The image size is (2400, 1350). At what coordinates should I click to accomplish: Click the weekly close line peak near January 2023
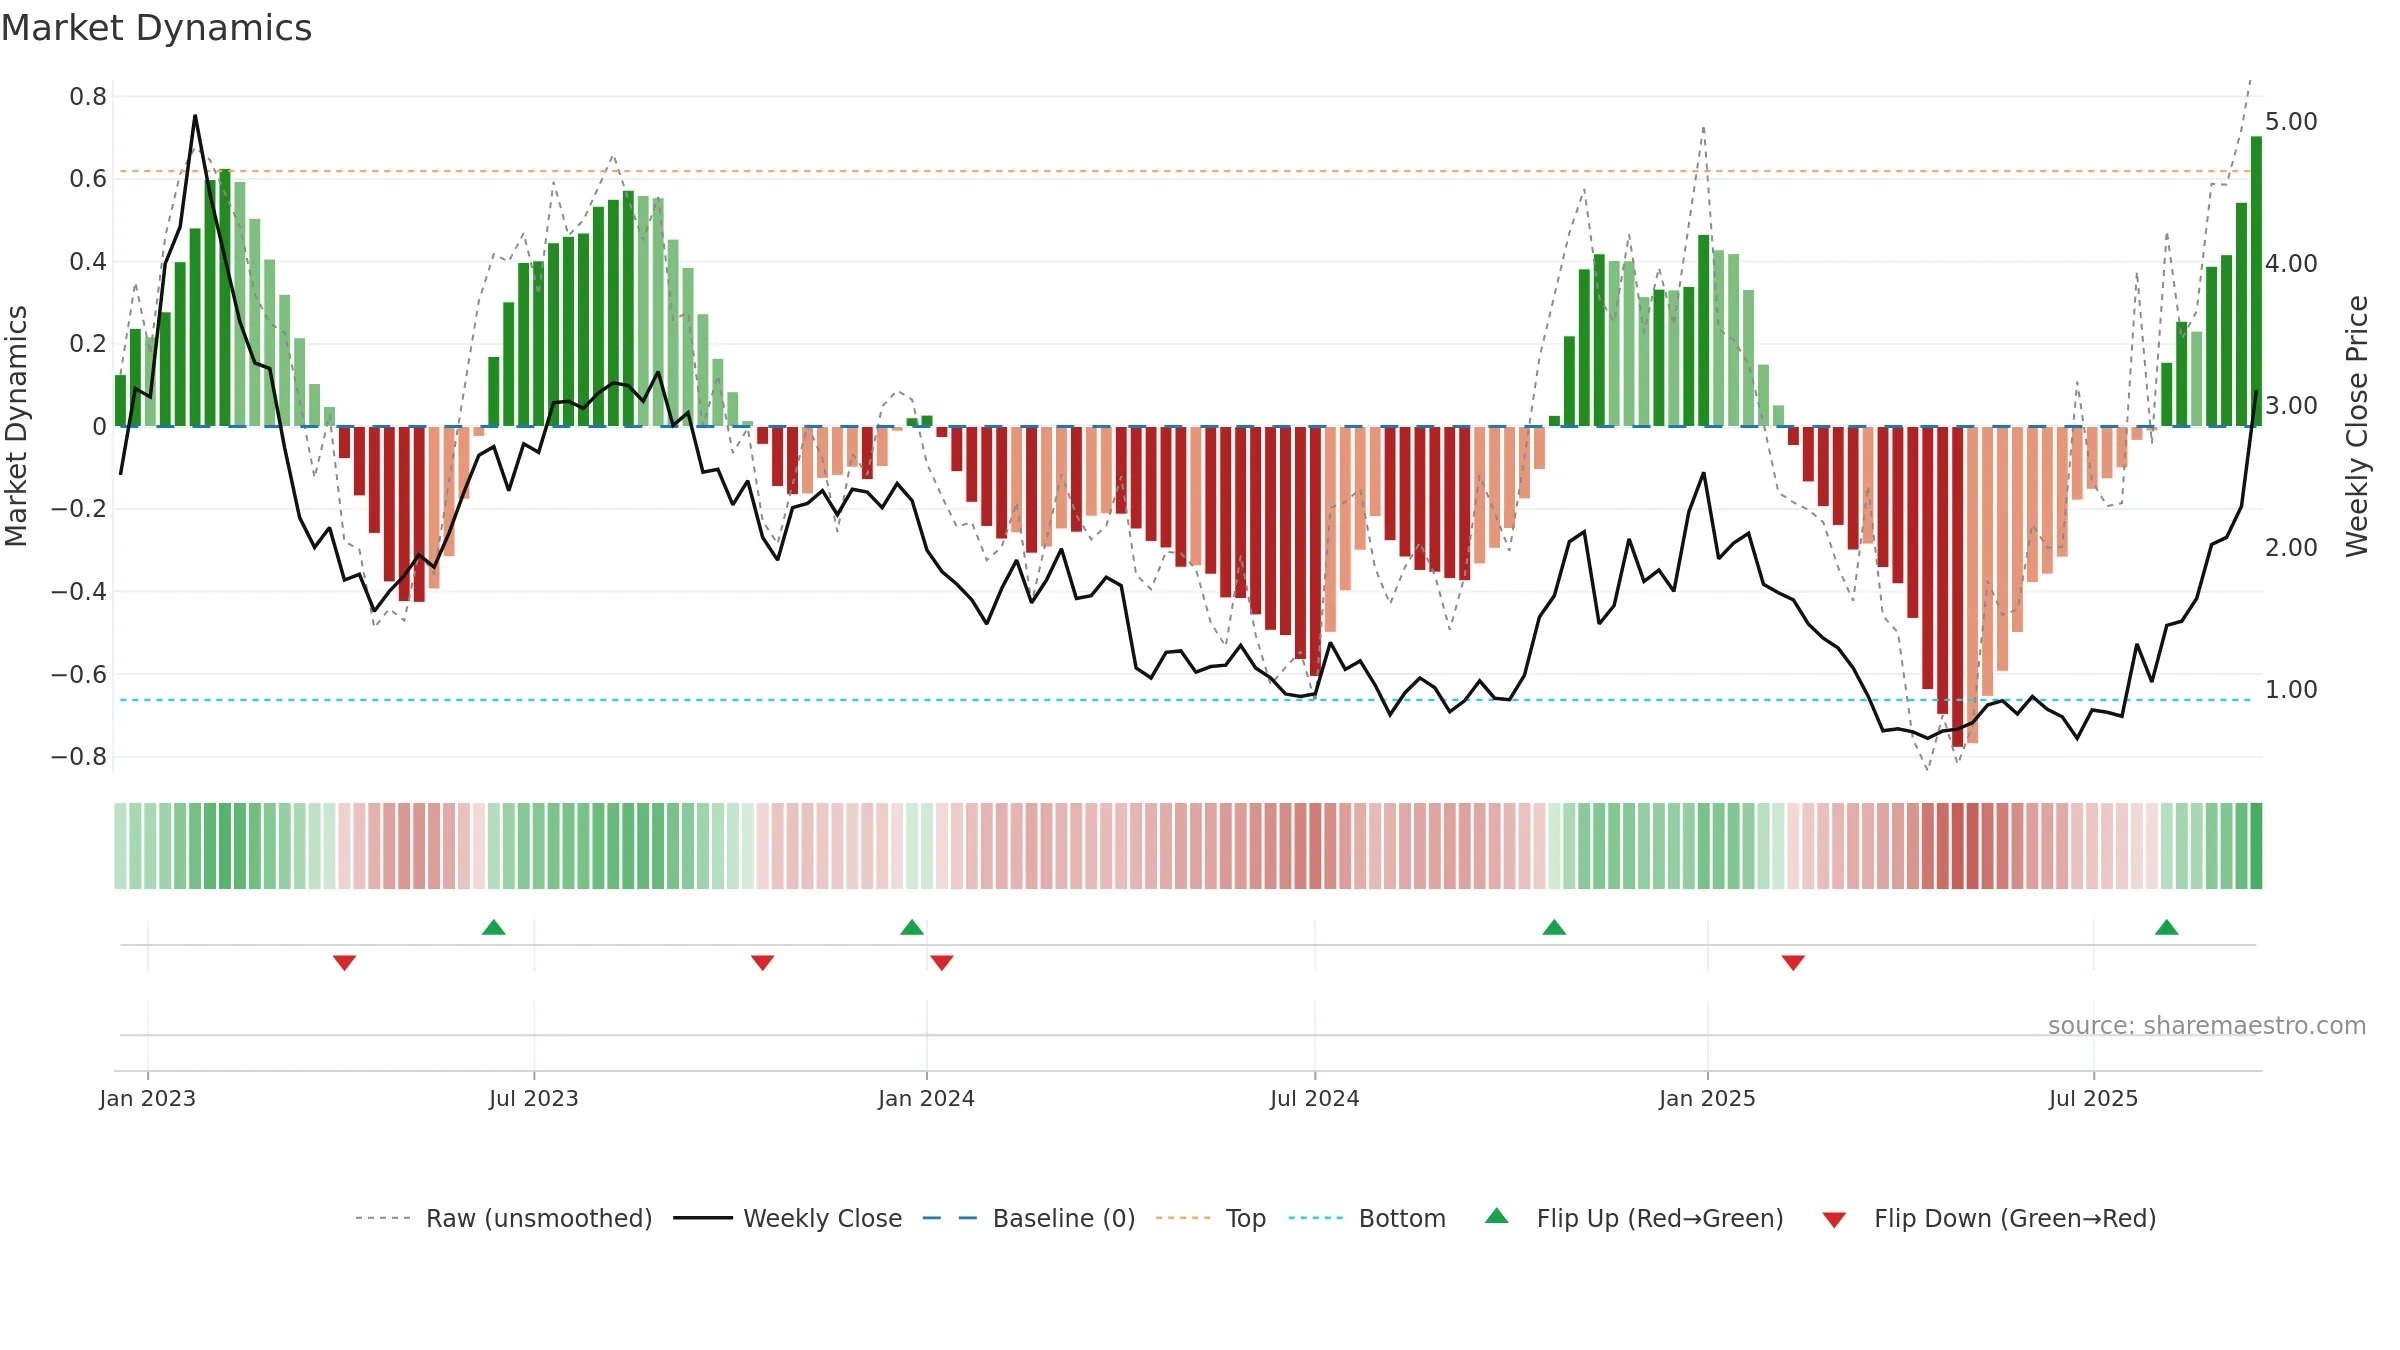195,116
